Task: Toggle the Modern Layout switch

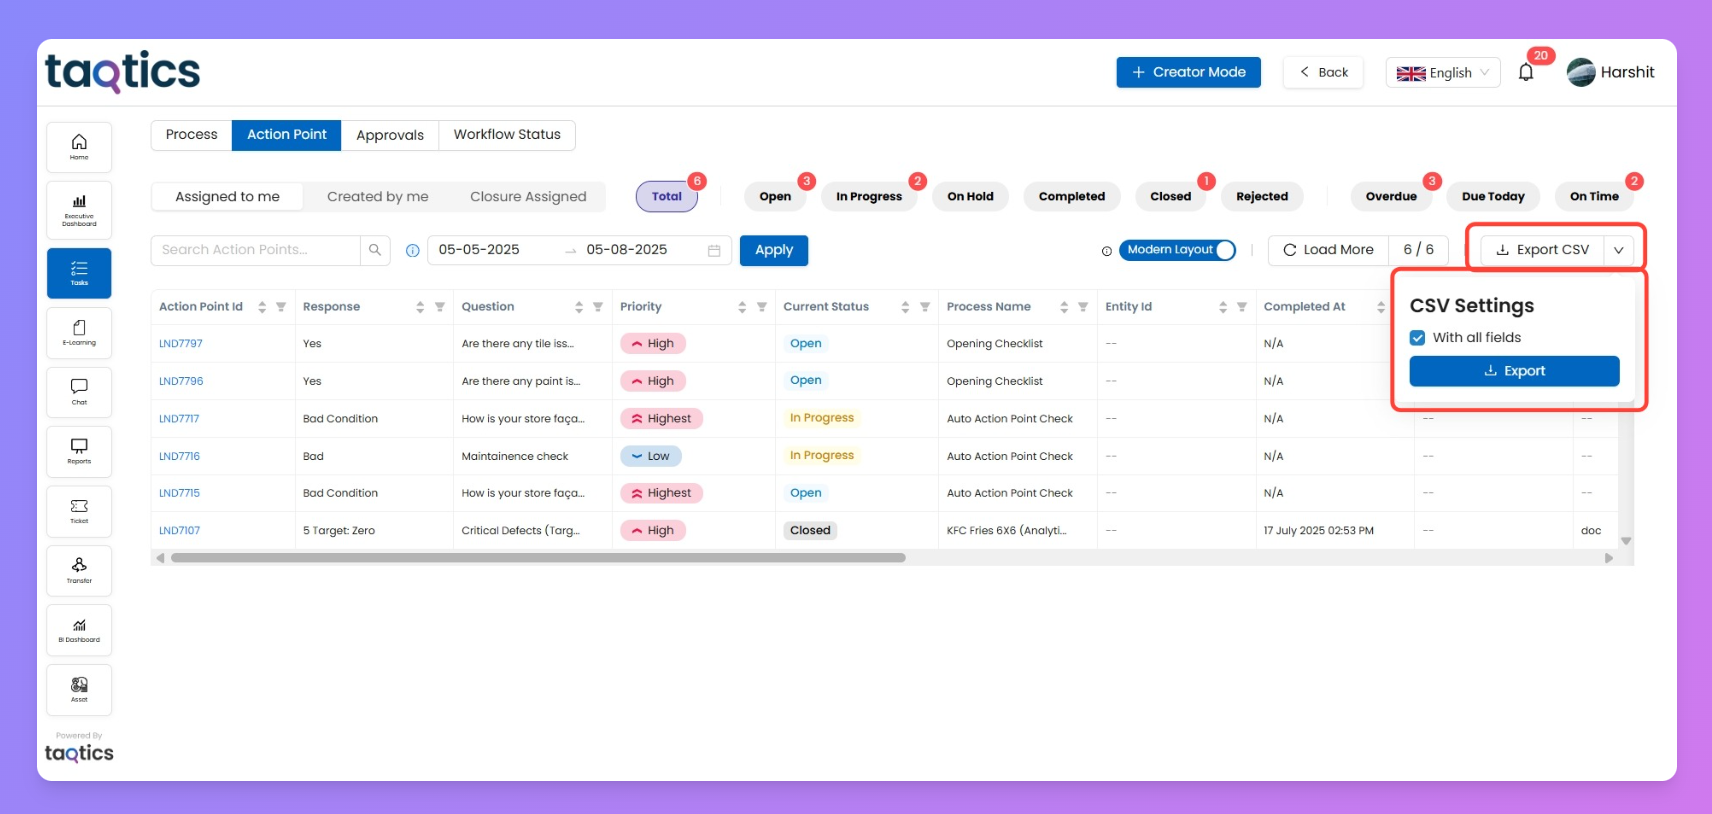Action: click(1178, 250)
